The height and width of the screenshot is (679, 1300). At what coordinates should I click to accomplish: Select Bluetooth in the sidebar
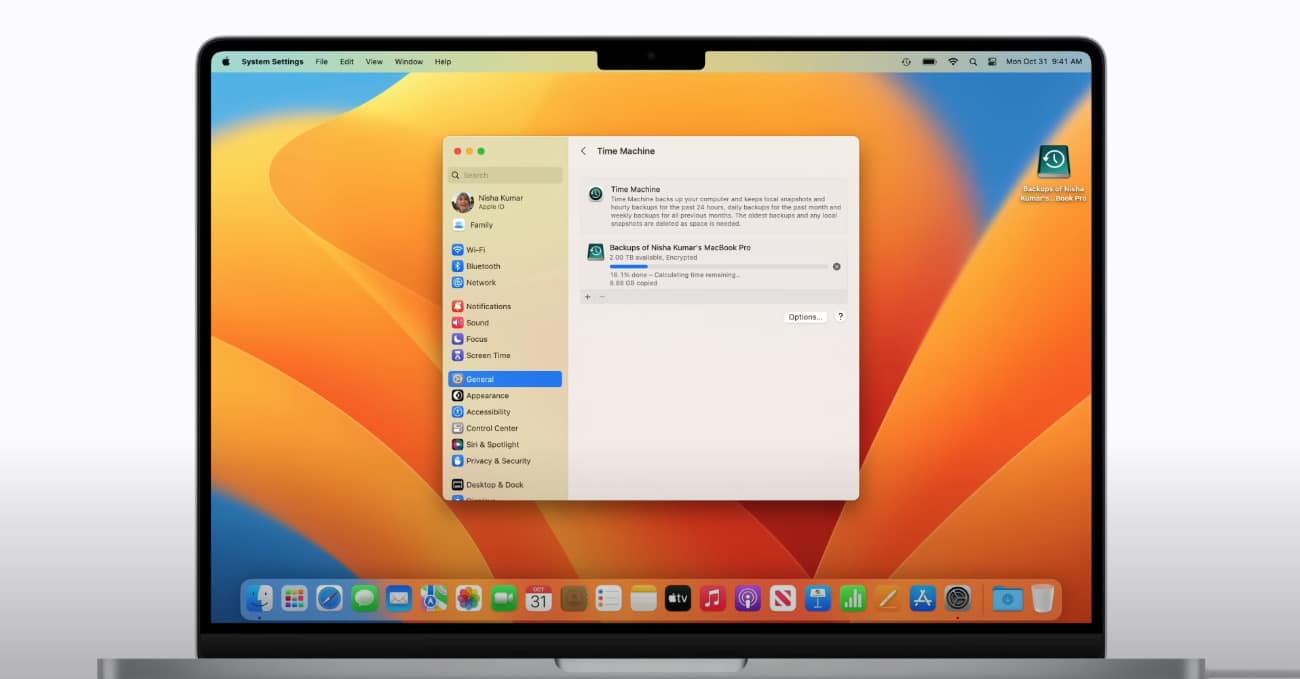(482, 266)
